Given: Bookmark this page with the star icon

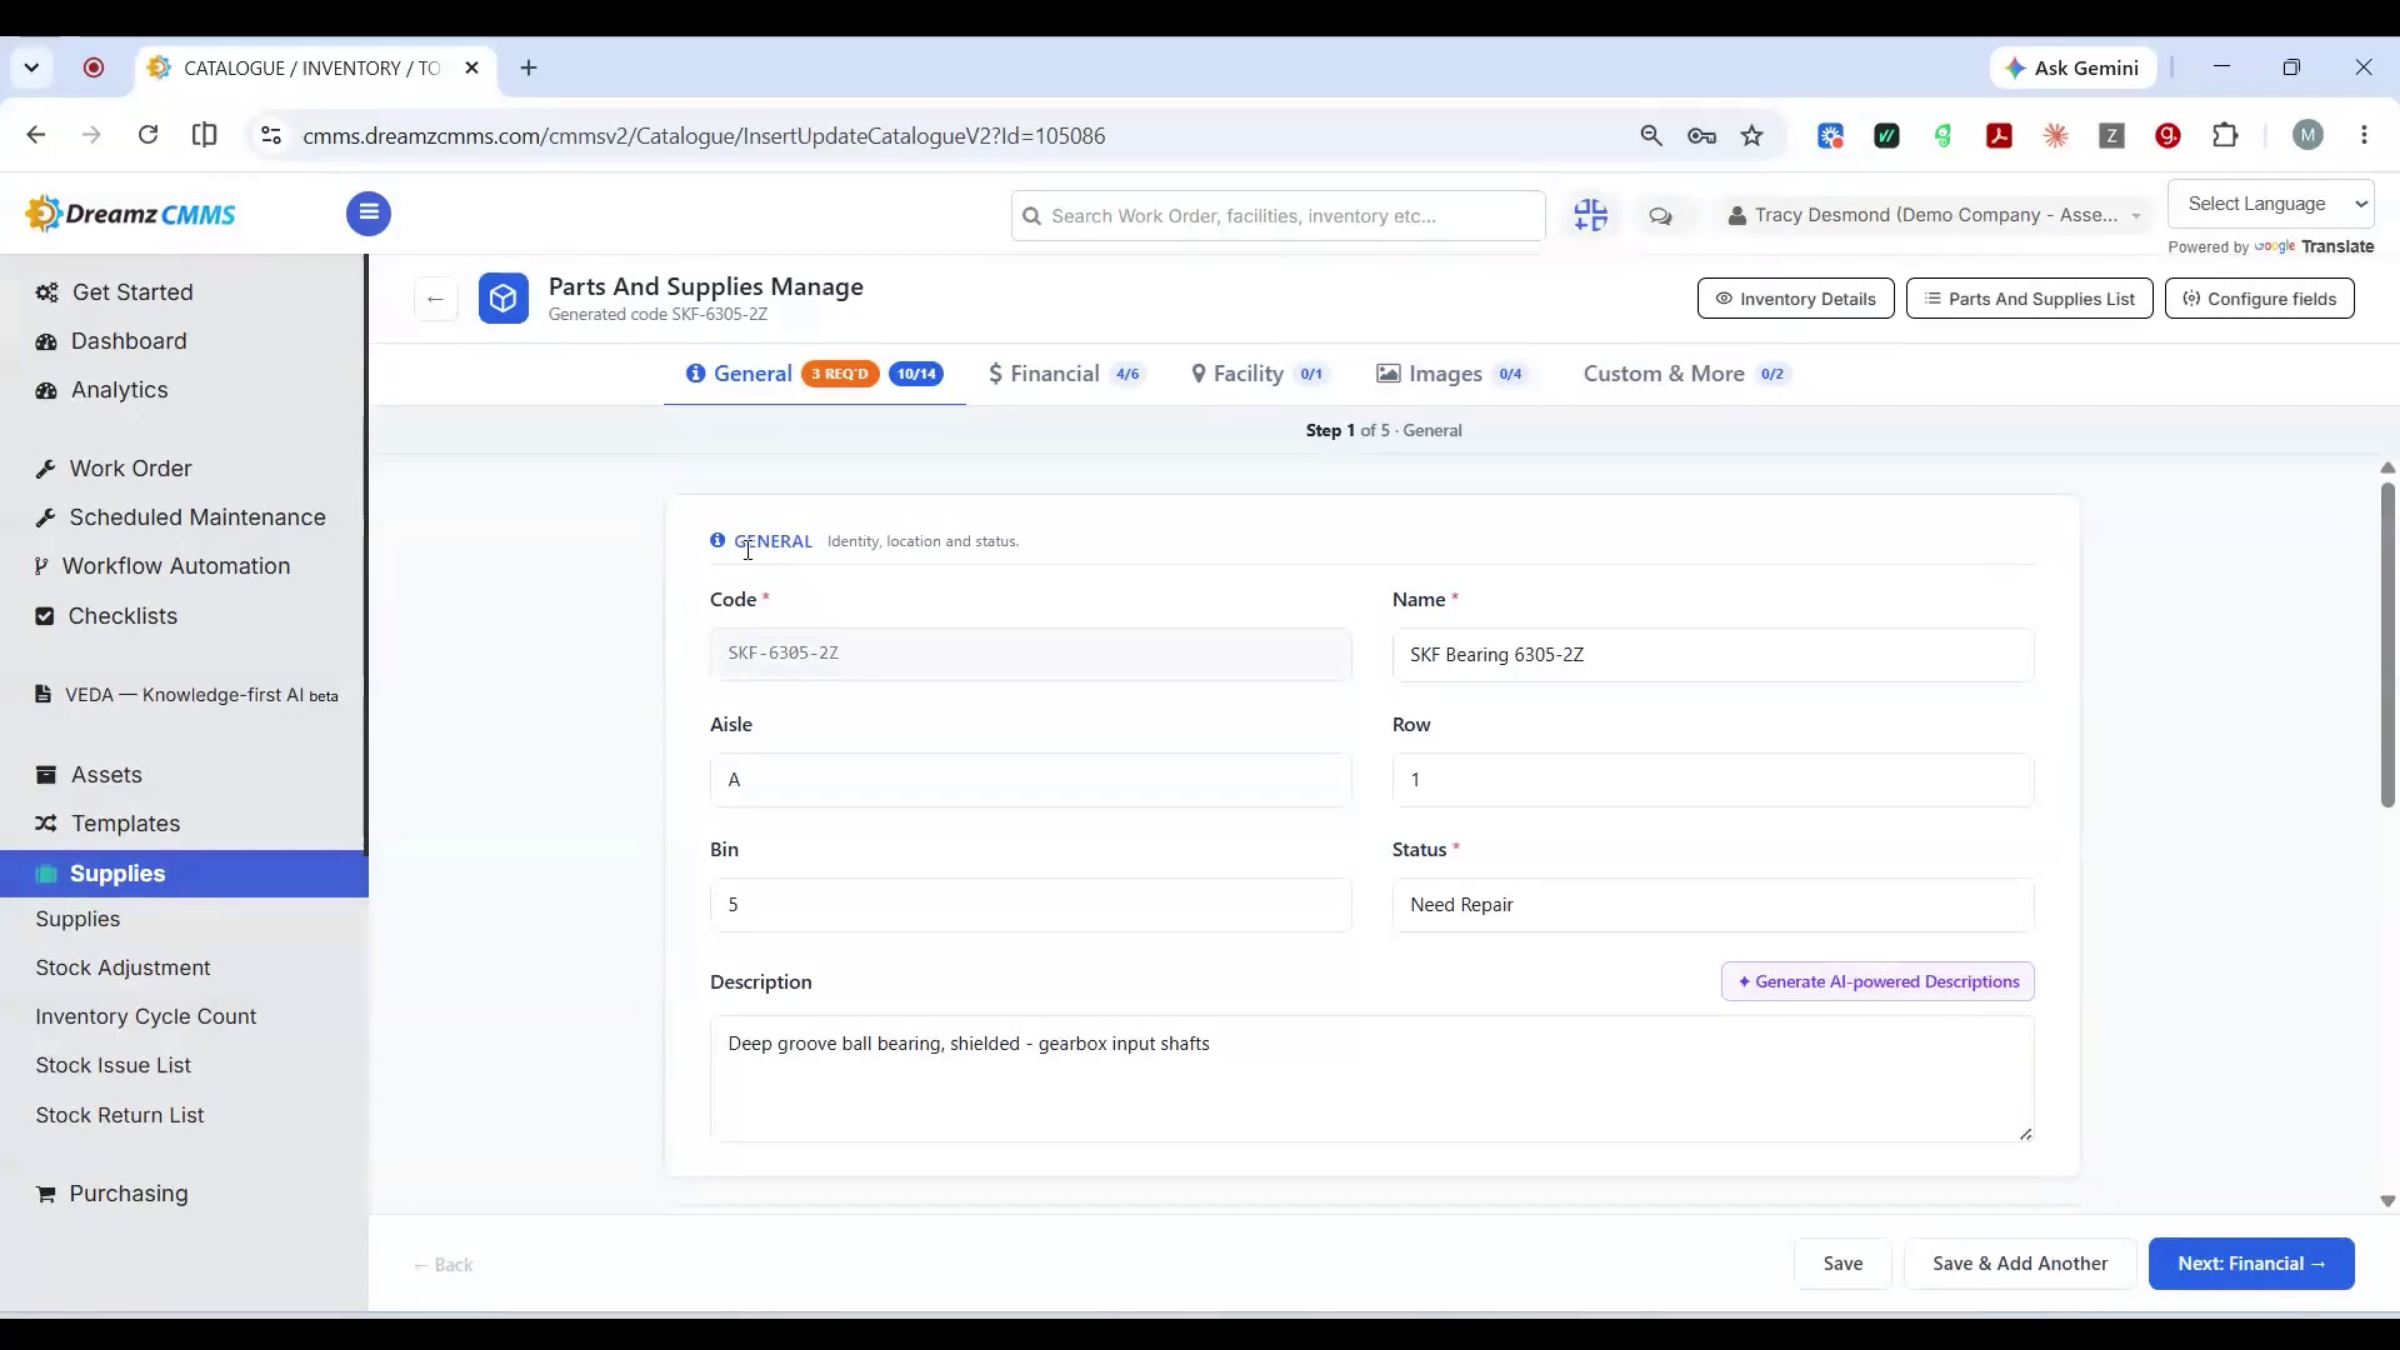Looking at the screenshot, I should pos(1752,135).
